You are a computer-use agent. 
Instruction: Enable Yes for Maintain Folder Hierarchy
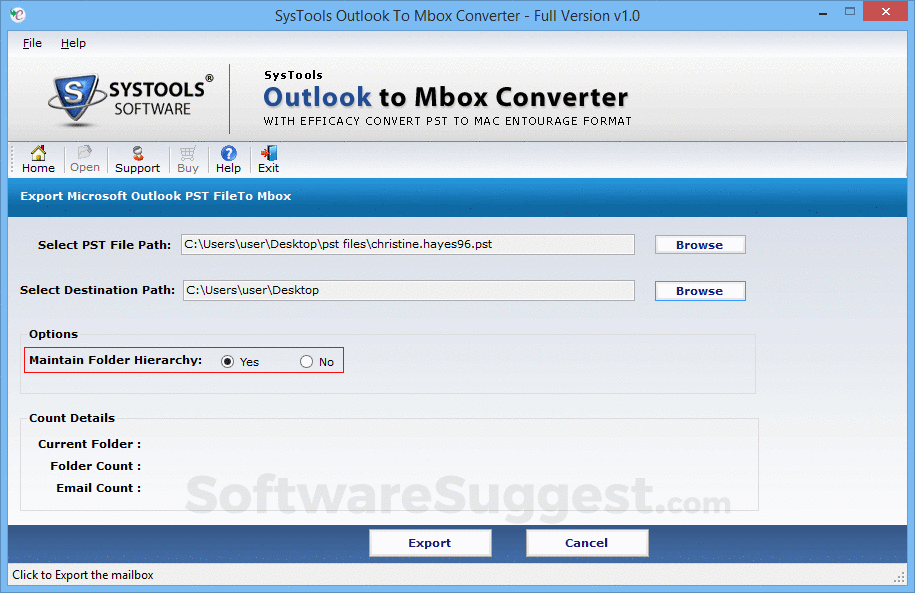[228, 361]
